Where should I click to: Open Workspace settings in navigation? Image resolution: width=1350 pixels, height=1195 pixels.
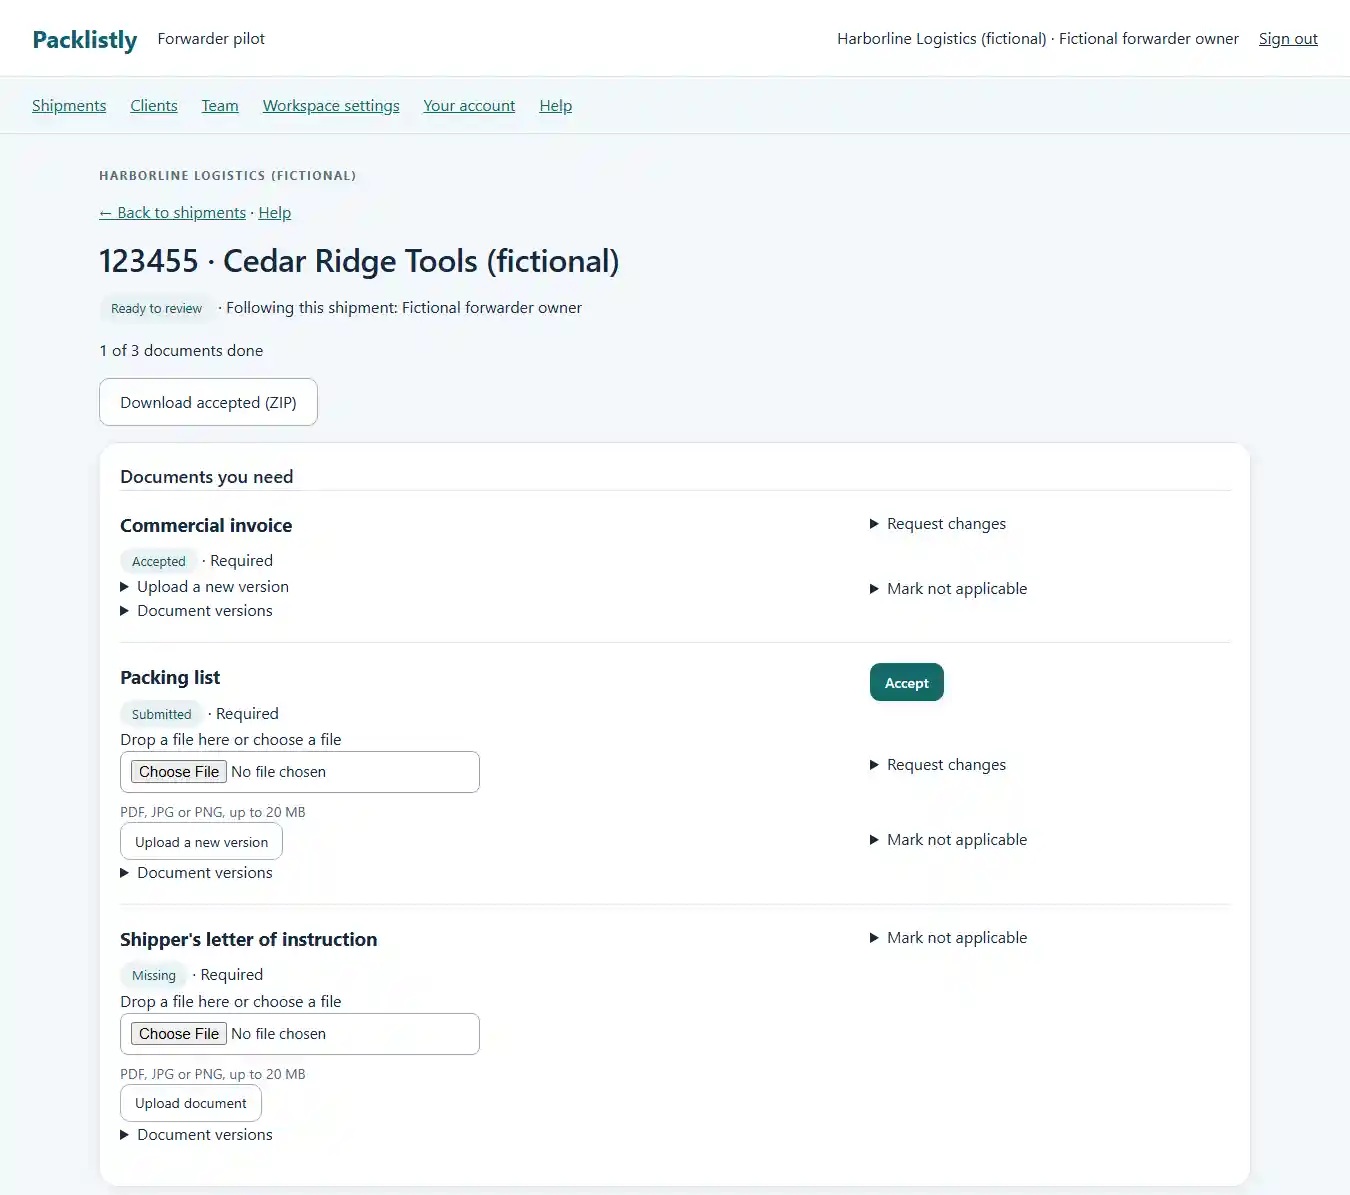point(331,106)
